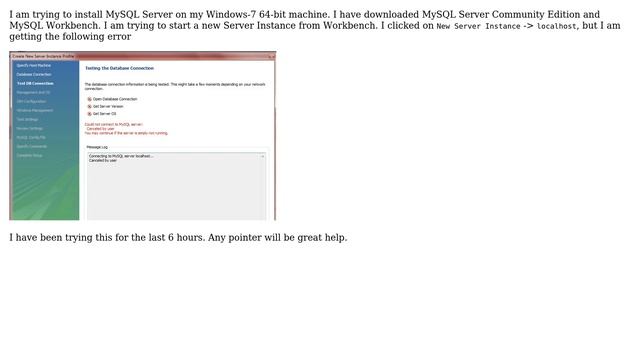The image size is (640, 360).
Task: Click 'Connecting to MySQL server localhost' log line
Action: coord(121,156)
